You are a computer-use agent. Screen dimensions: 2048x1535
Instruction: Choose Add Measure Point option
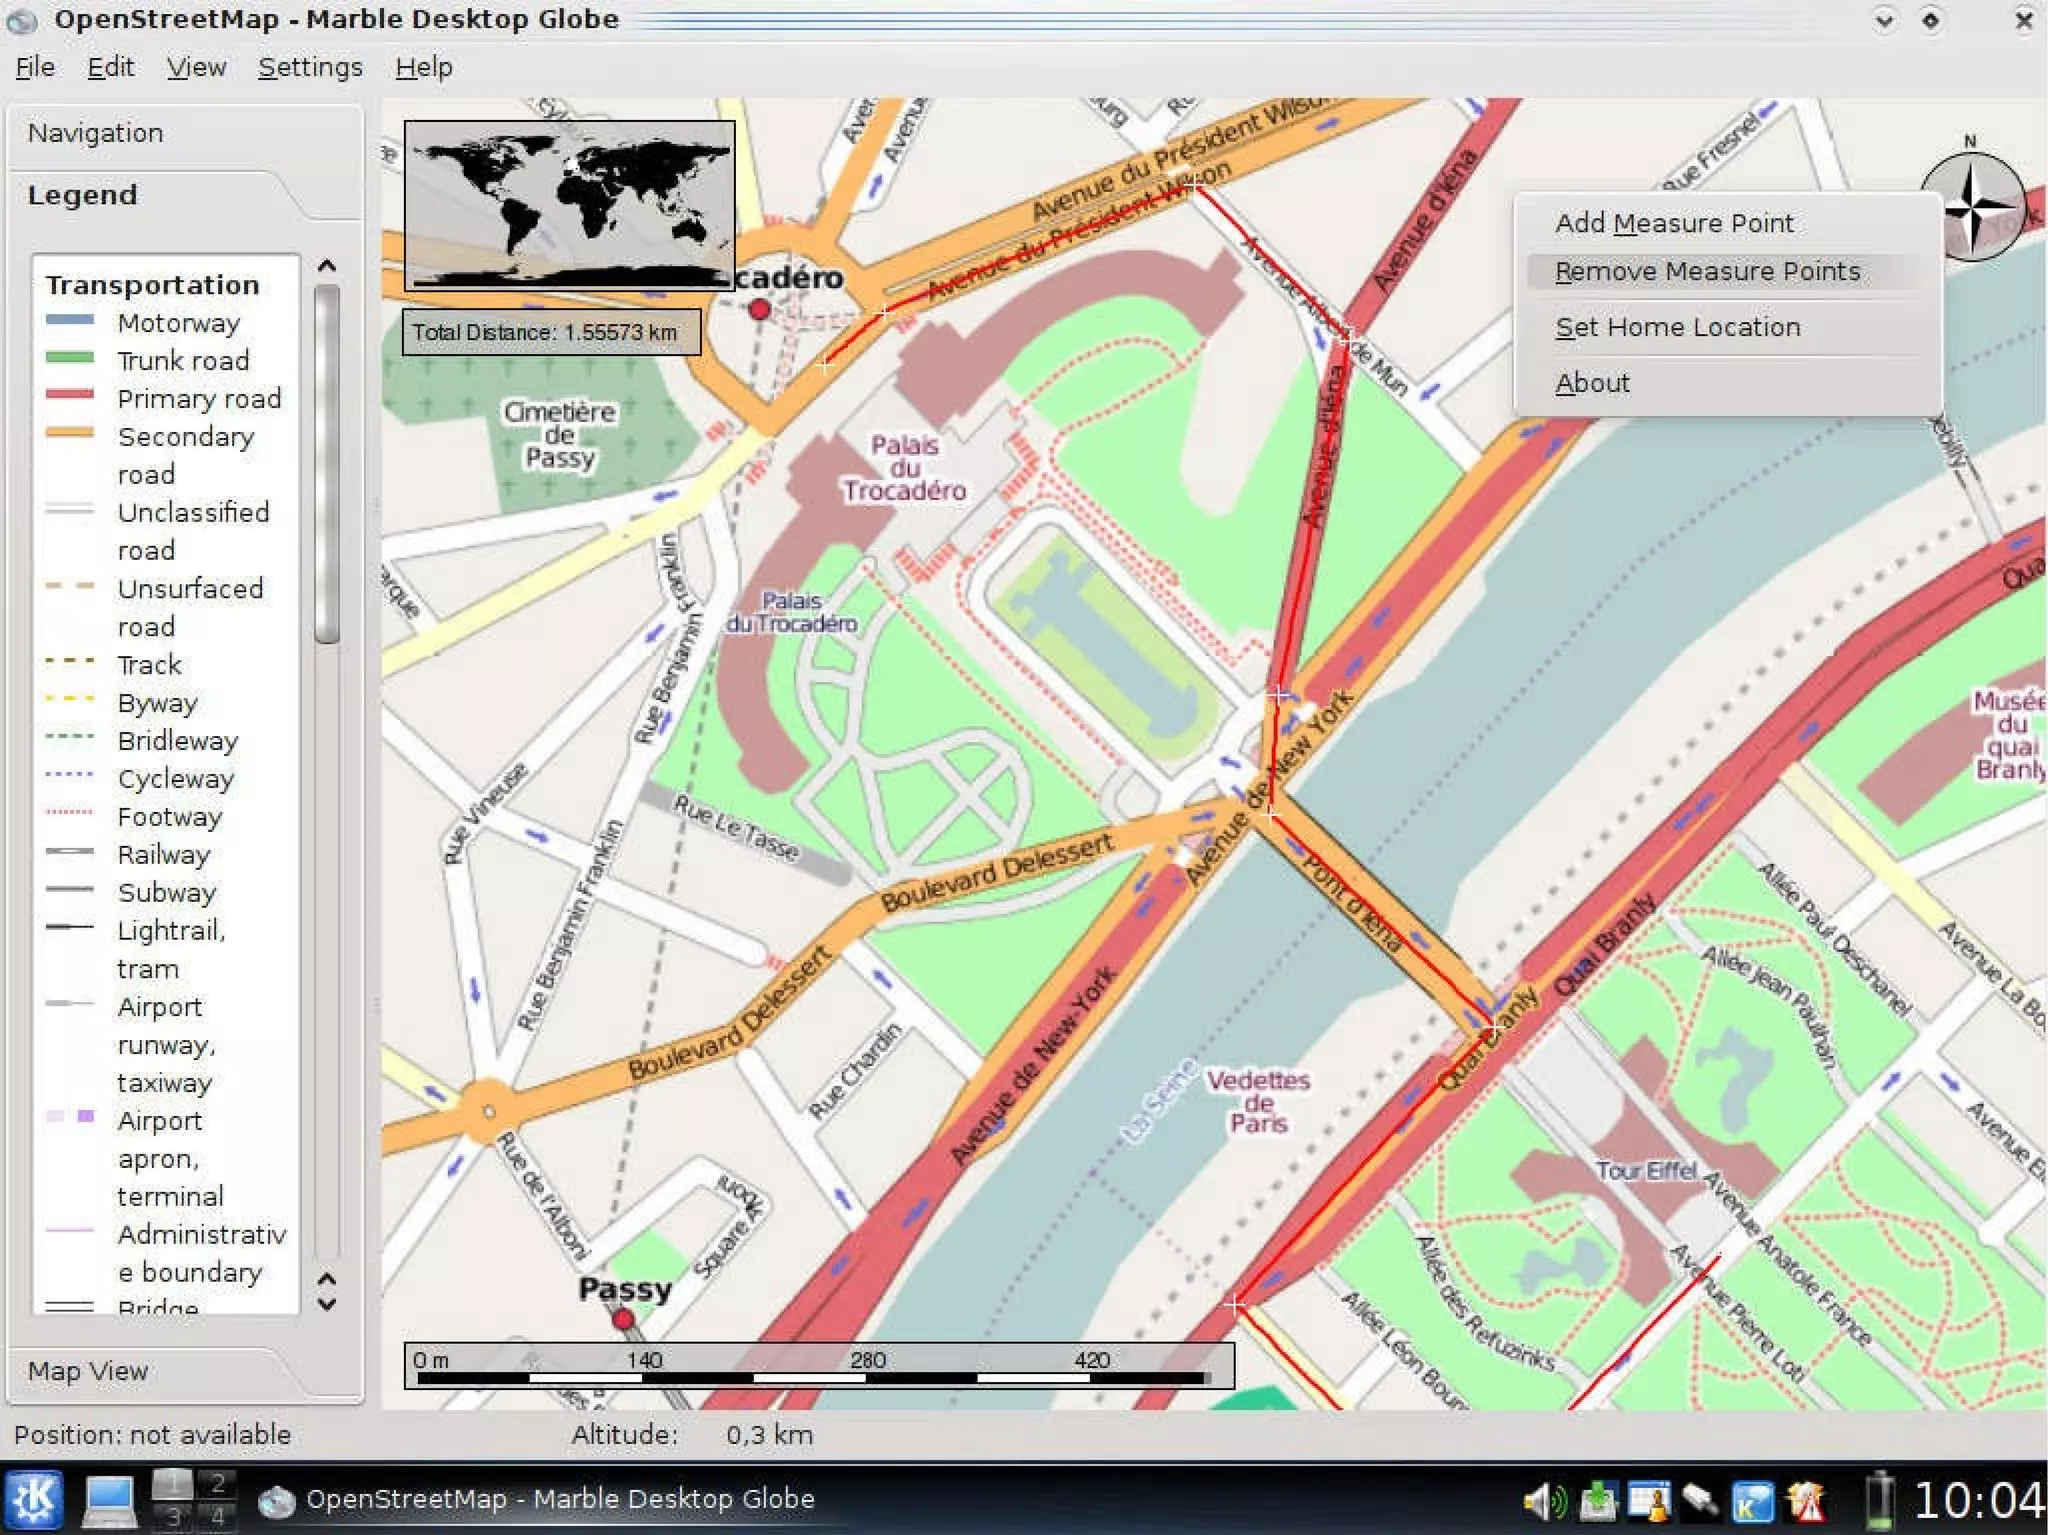tap(1674, 223)
